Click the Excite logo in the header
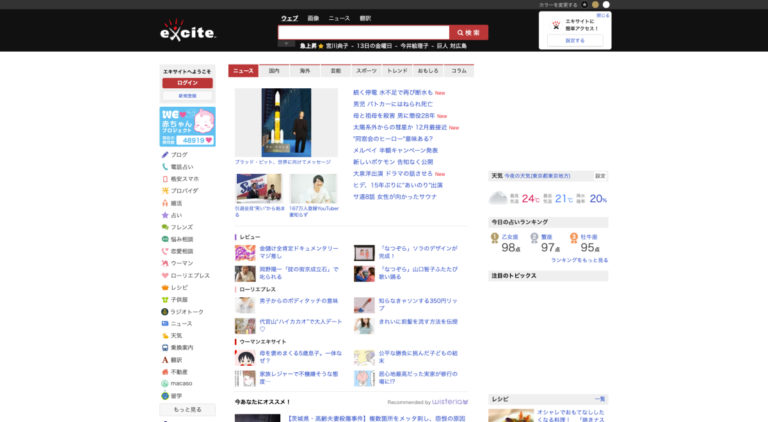The image size is (768, 422). (188, 31)
